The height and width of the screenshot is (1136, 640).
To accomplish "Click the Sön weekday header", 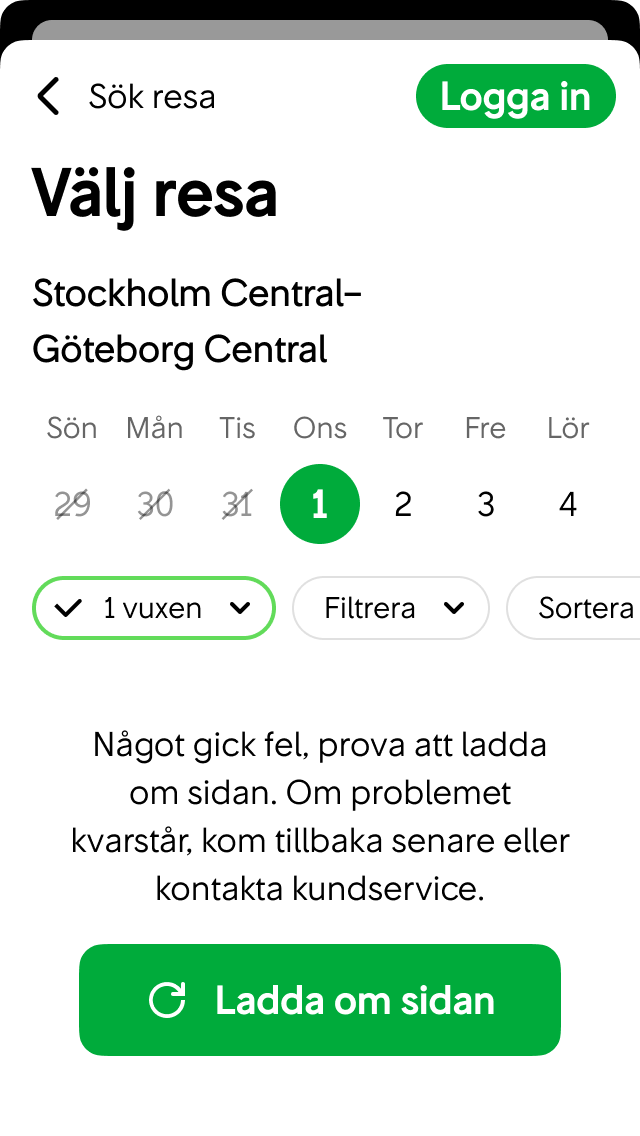I will click(71, 428).
